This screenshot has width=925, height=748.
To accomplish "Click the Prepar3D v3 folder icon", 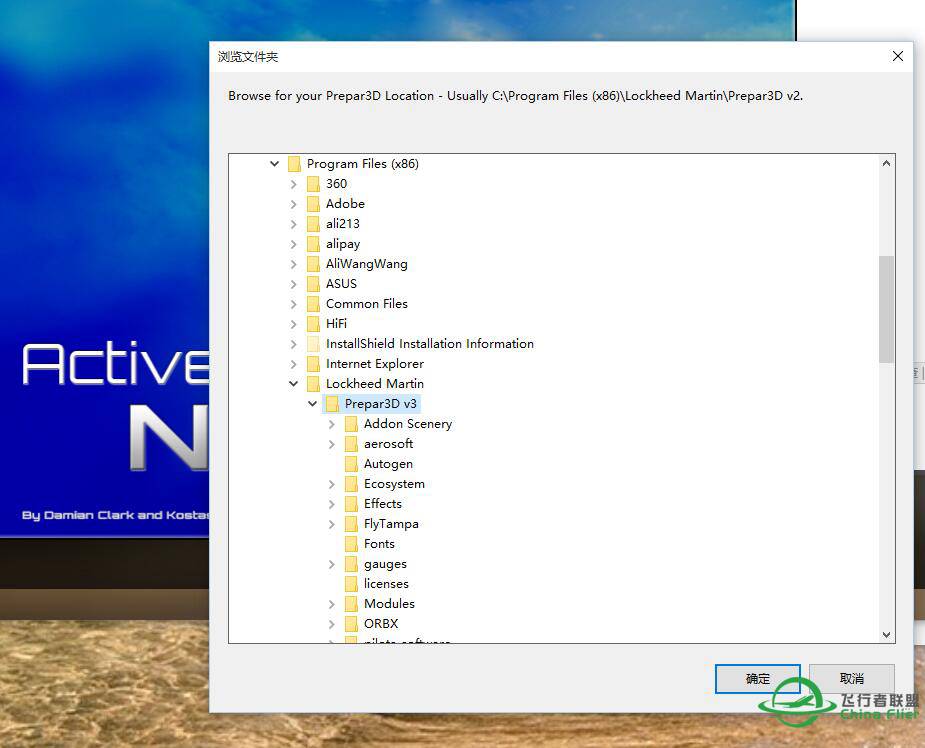I will [332, 404].
